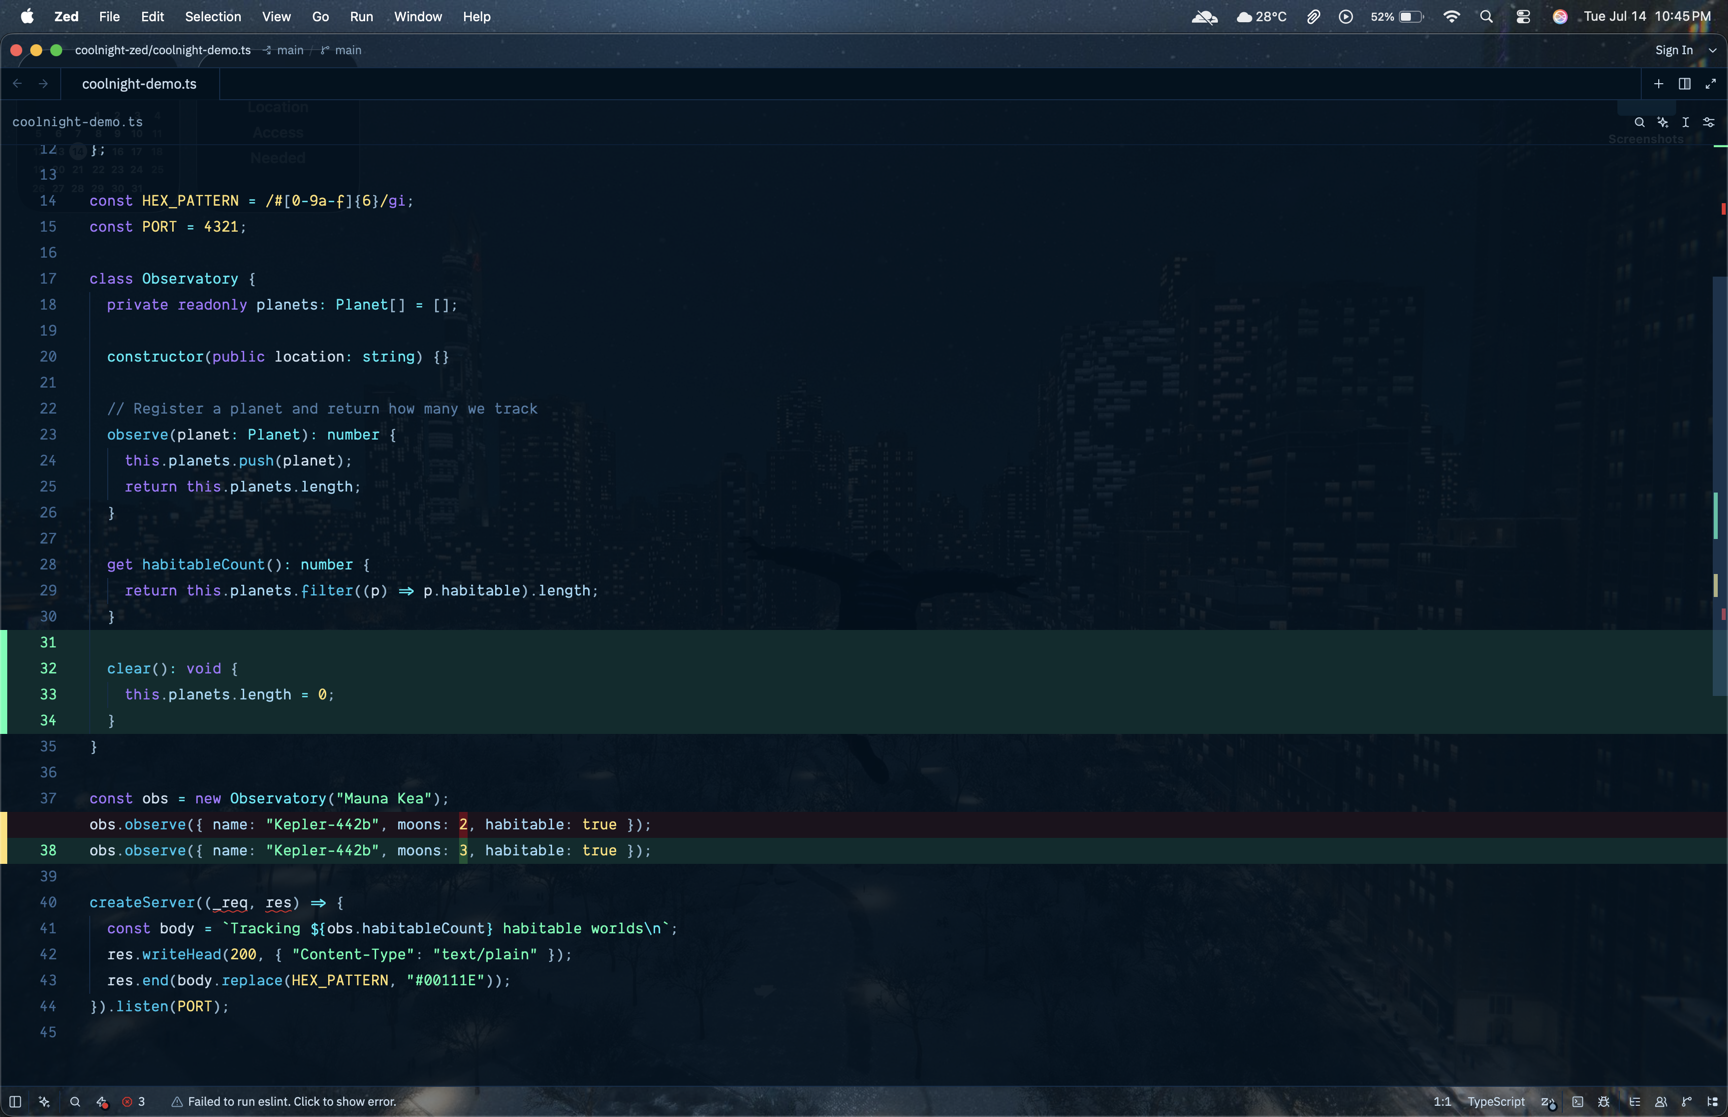The image size is (1728, 1117).
Task: Open macOS Control Center icon
Action: pyautogui.click(x=1523, y=17)
